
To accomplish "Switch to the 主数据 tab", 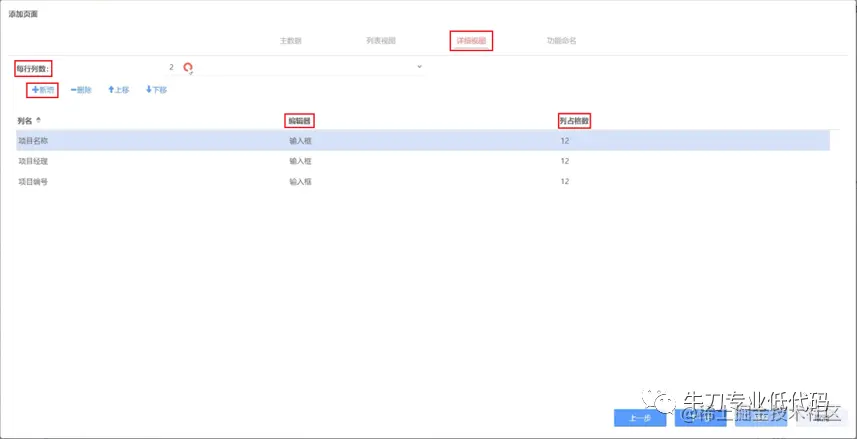I will click(291, 41).
